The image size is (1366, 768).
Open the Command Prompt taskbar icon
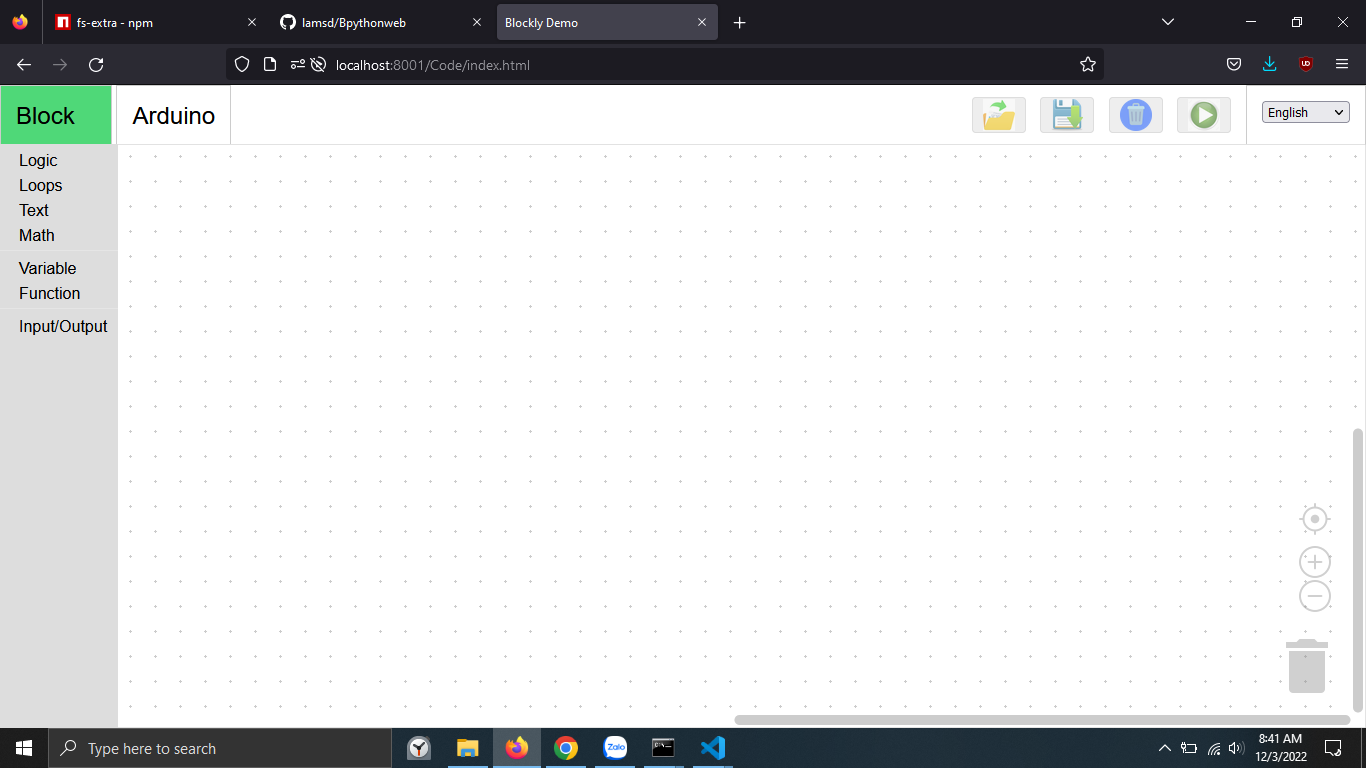pos(663,748)
